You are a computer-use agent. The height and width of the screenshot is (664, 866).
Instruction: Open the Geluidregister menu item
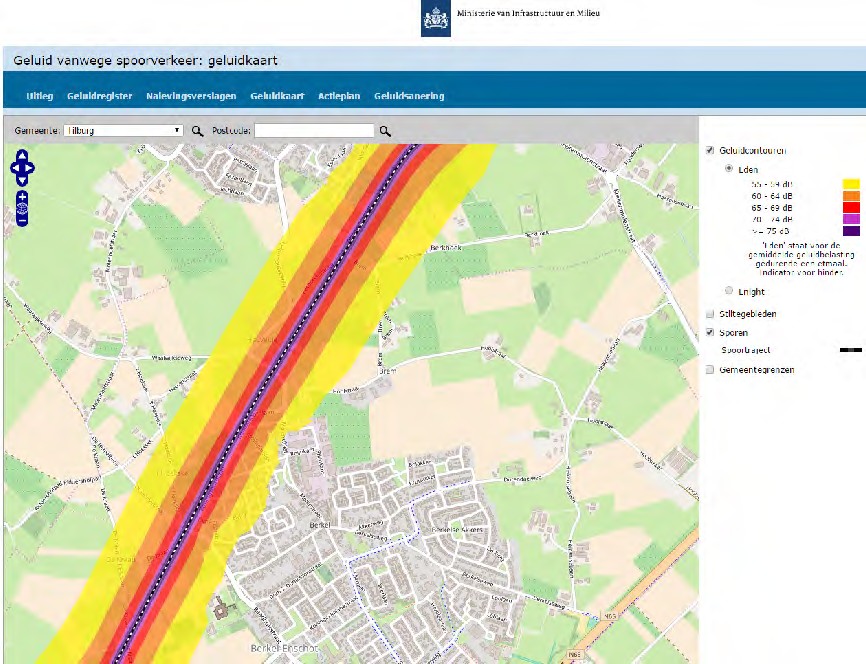point(98,96)
